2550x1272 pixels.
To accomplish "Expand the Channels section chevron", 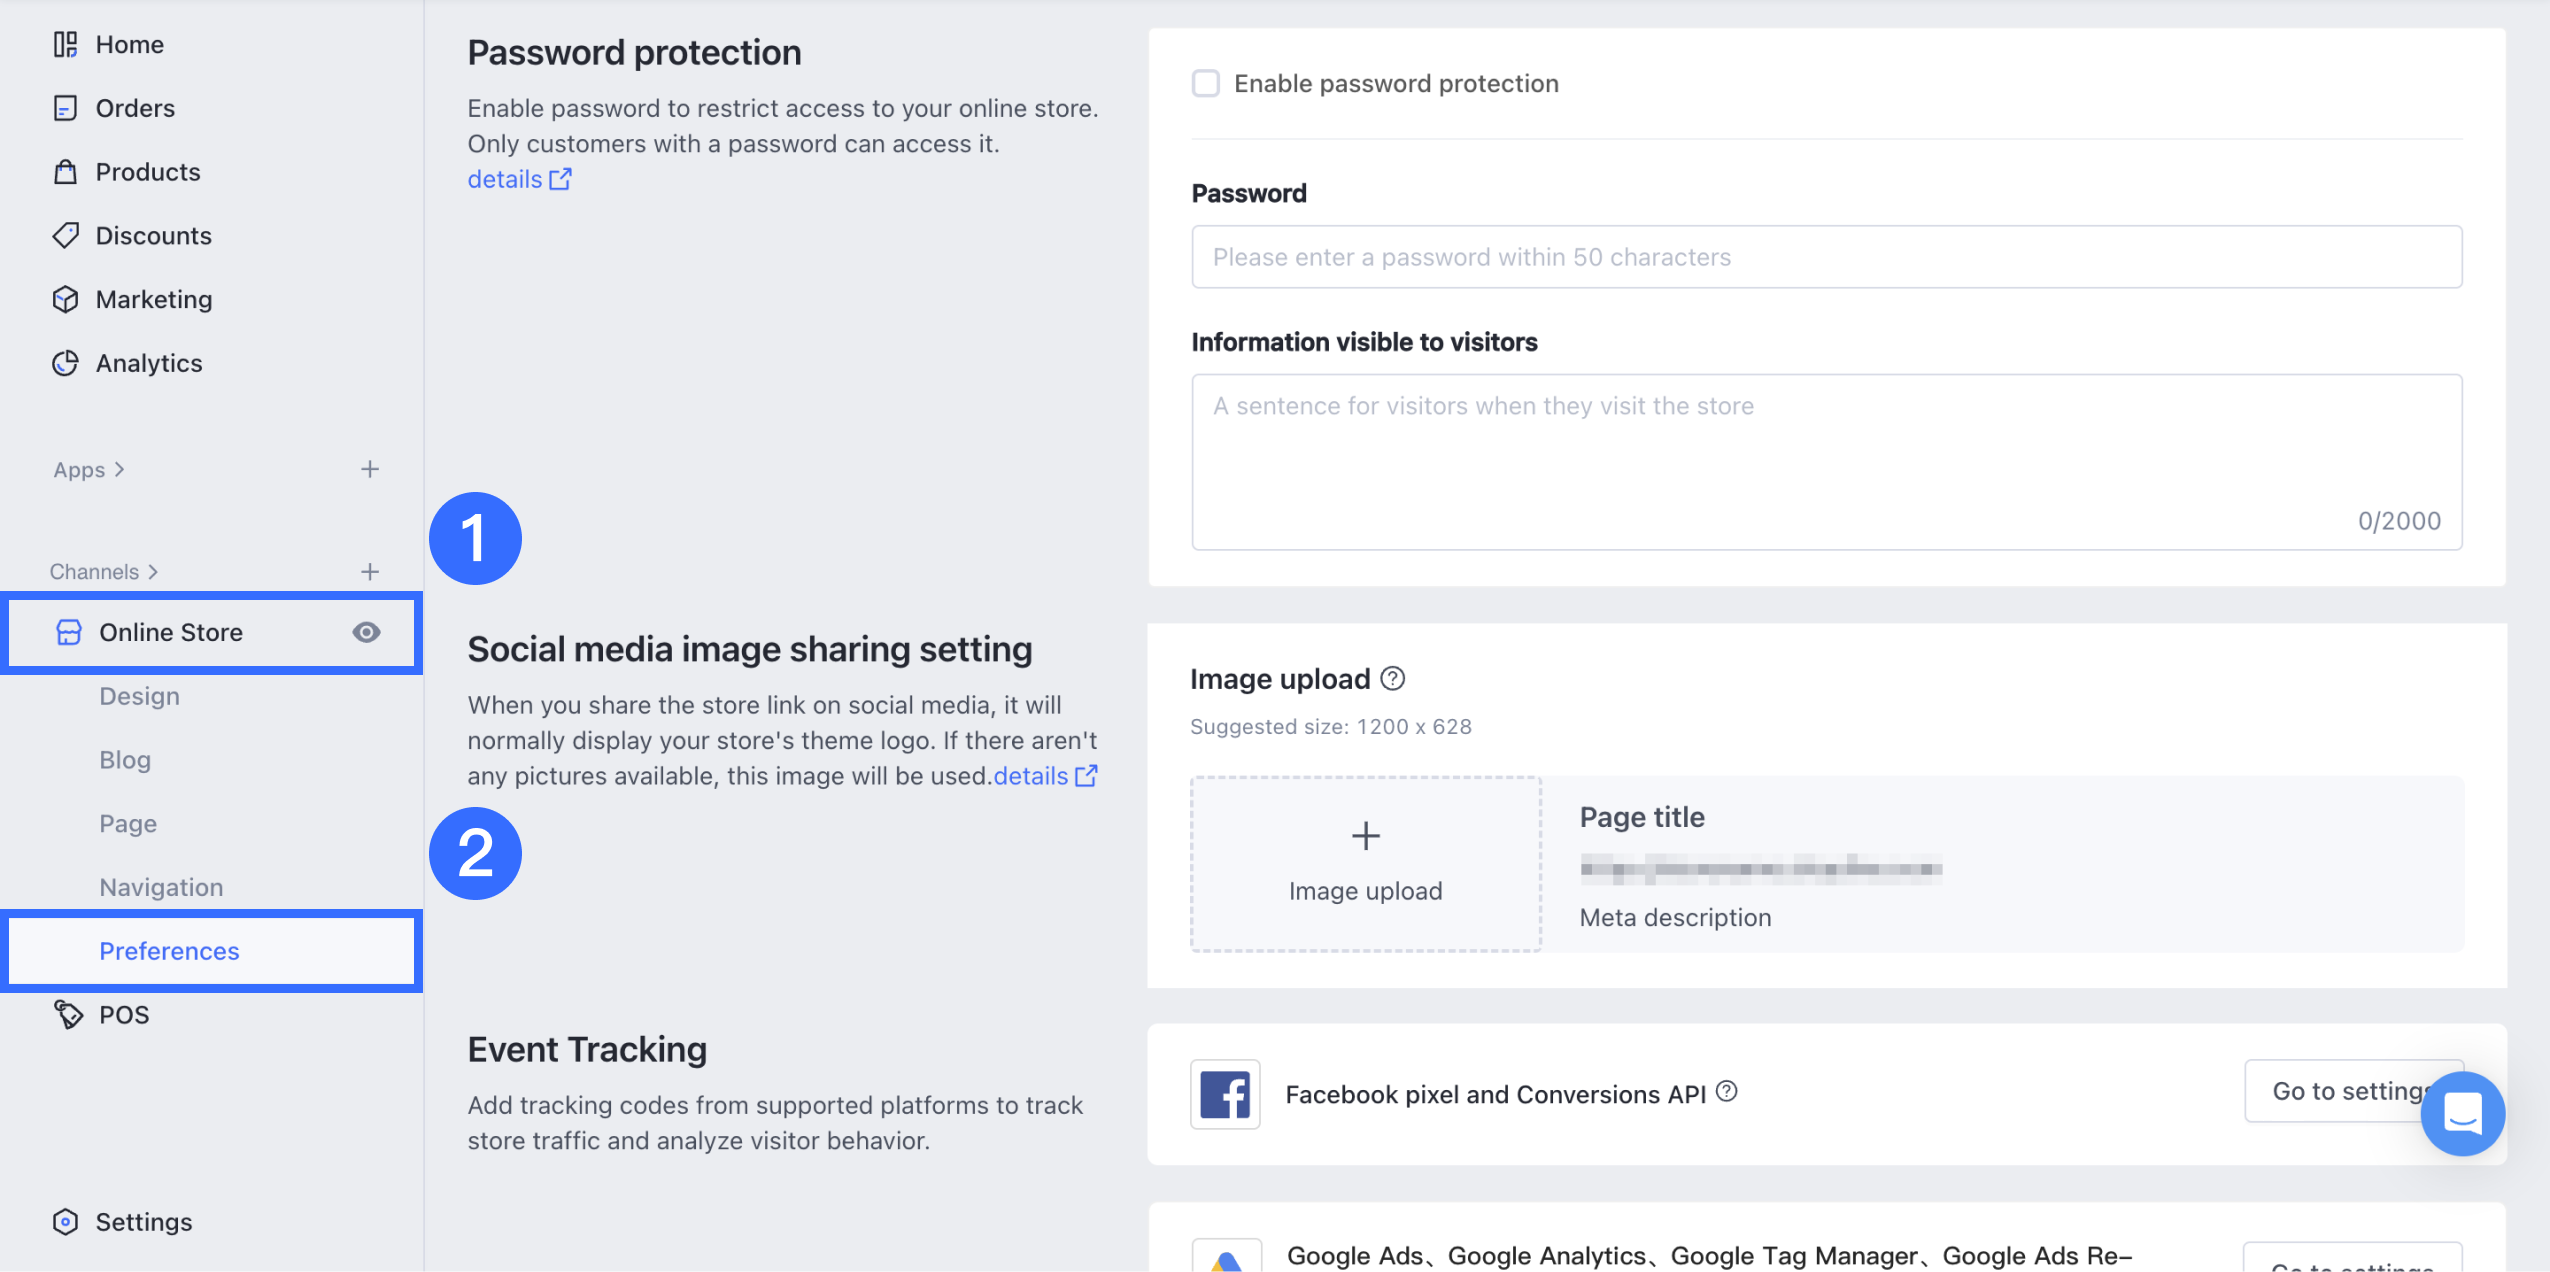I will (153, 572).
